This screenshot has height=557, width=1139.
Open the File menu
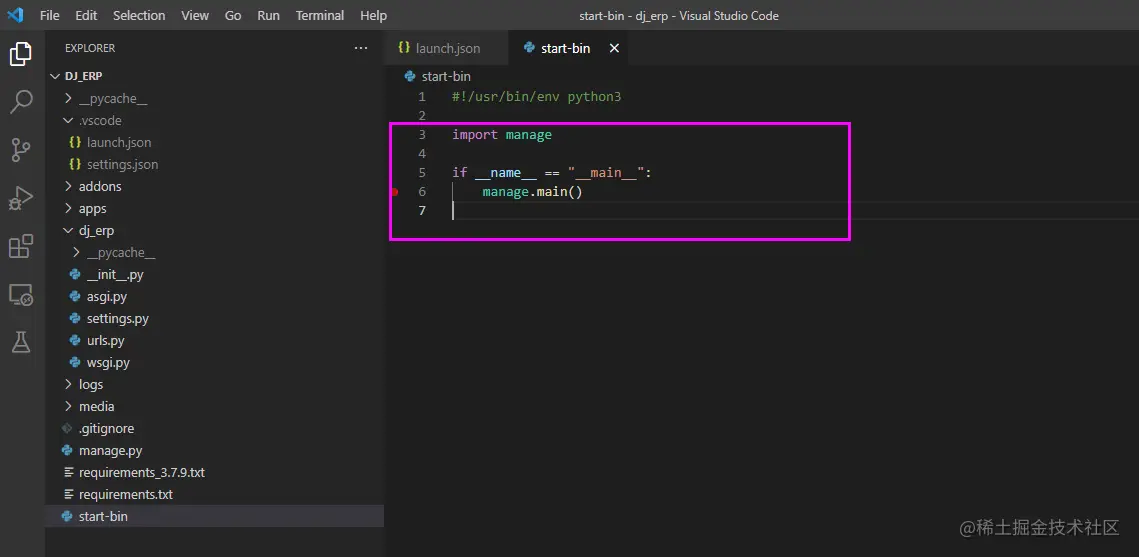(x=50, y=15)
